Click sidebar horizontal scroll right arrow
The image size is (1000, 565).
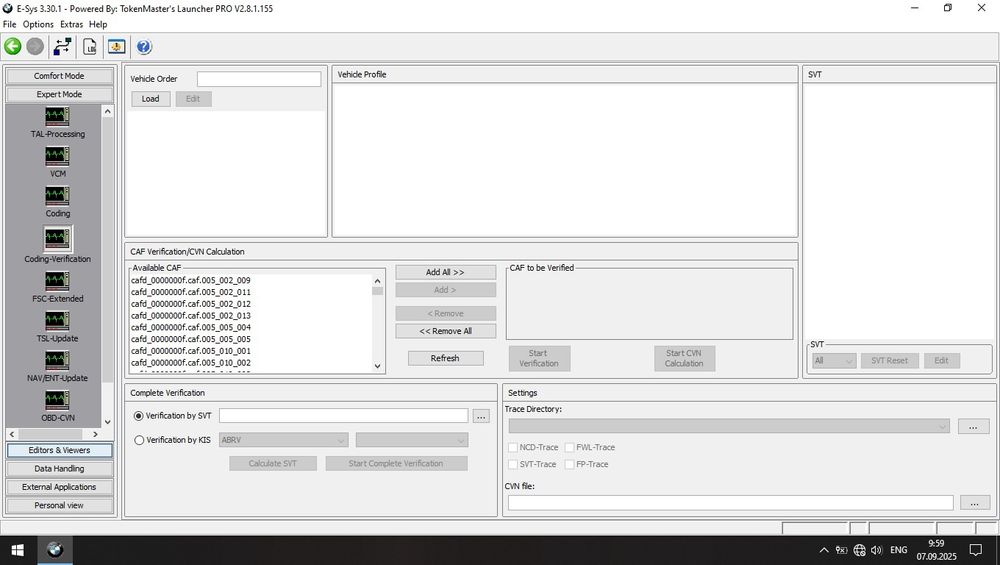tap(95, 434)
